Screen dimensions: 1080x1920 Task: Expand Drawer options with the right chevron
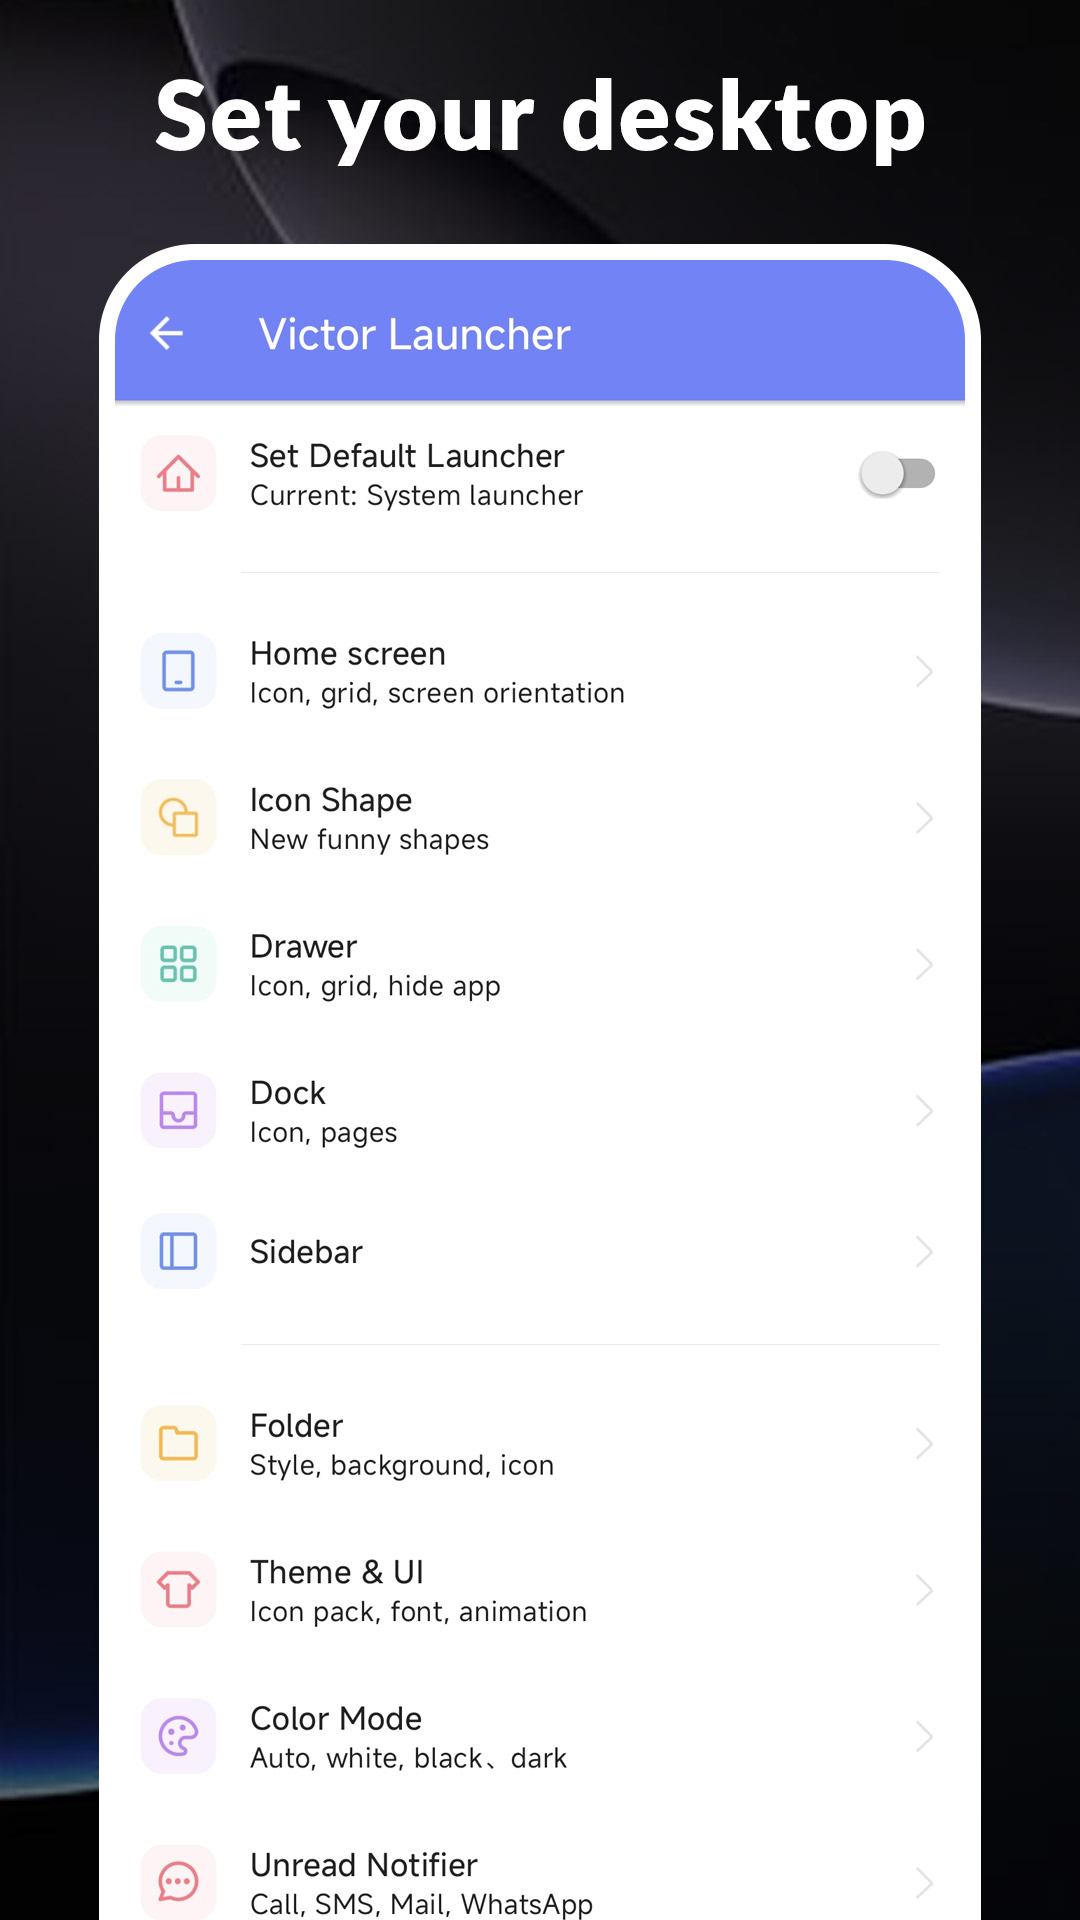[x=923, y=965]
